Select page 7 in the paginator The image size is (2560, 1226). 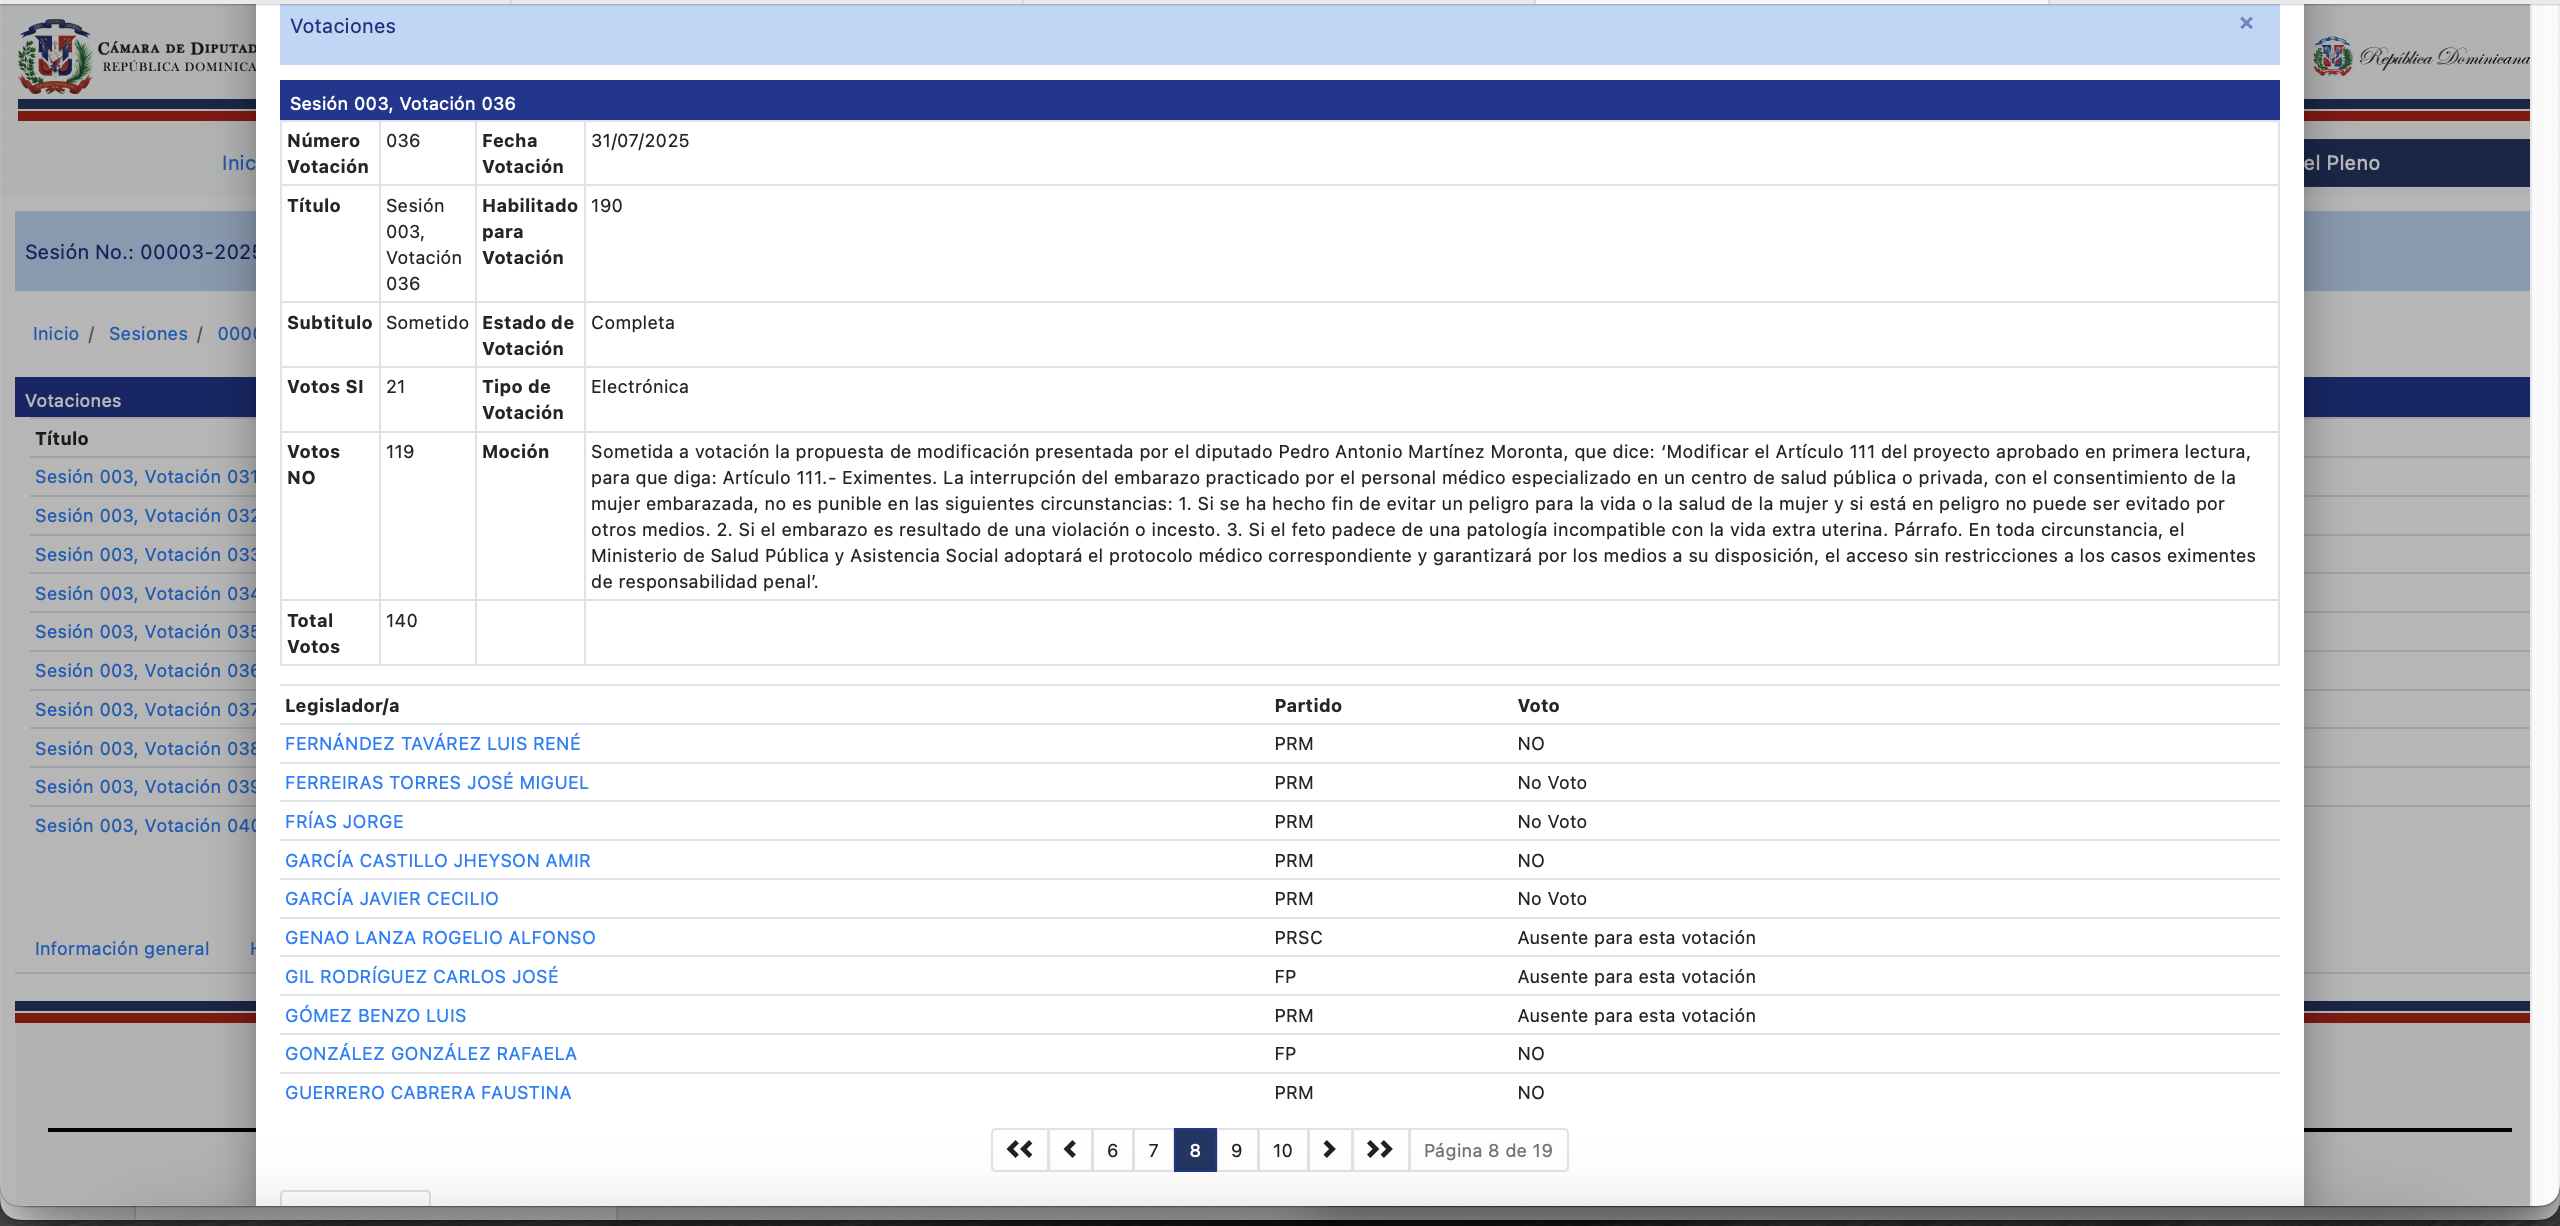1153,1150
